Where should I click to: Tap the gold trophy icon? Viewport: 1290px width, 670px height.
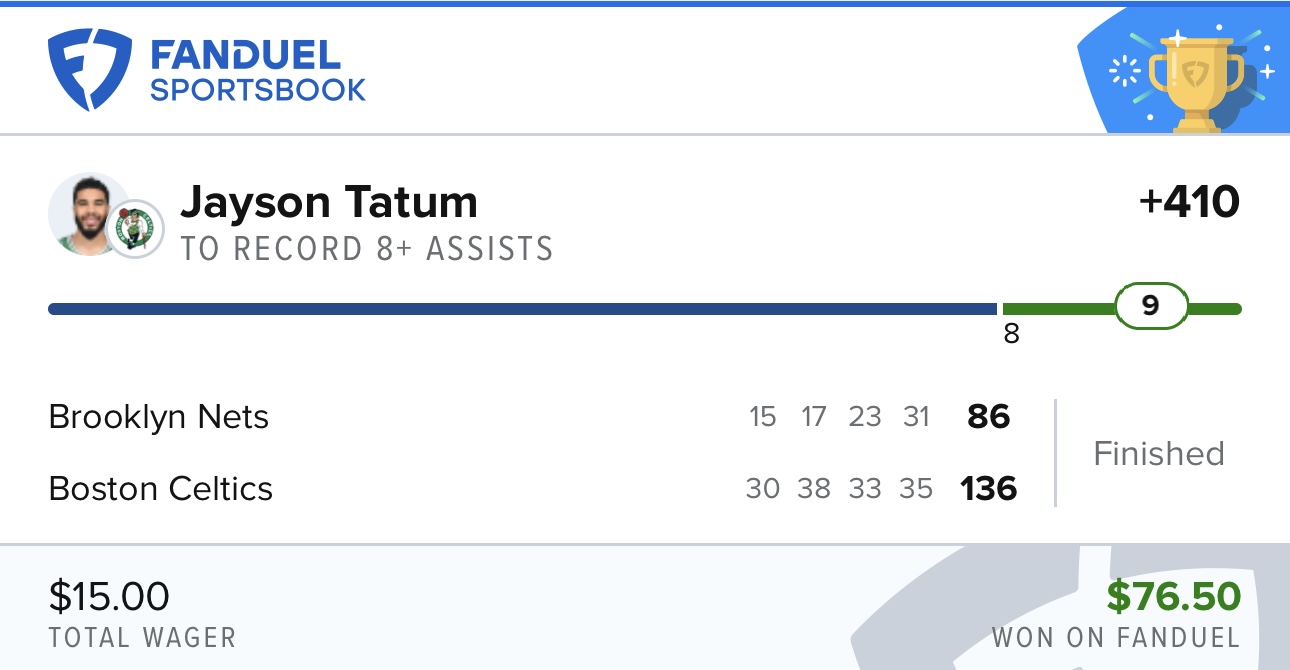click(1195, 78)
